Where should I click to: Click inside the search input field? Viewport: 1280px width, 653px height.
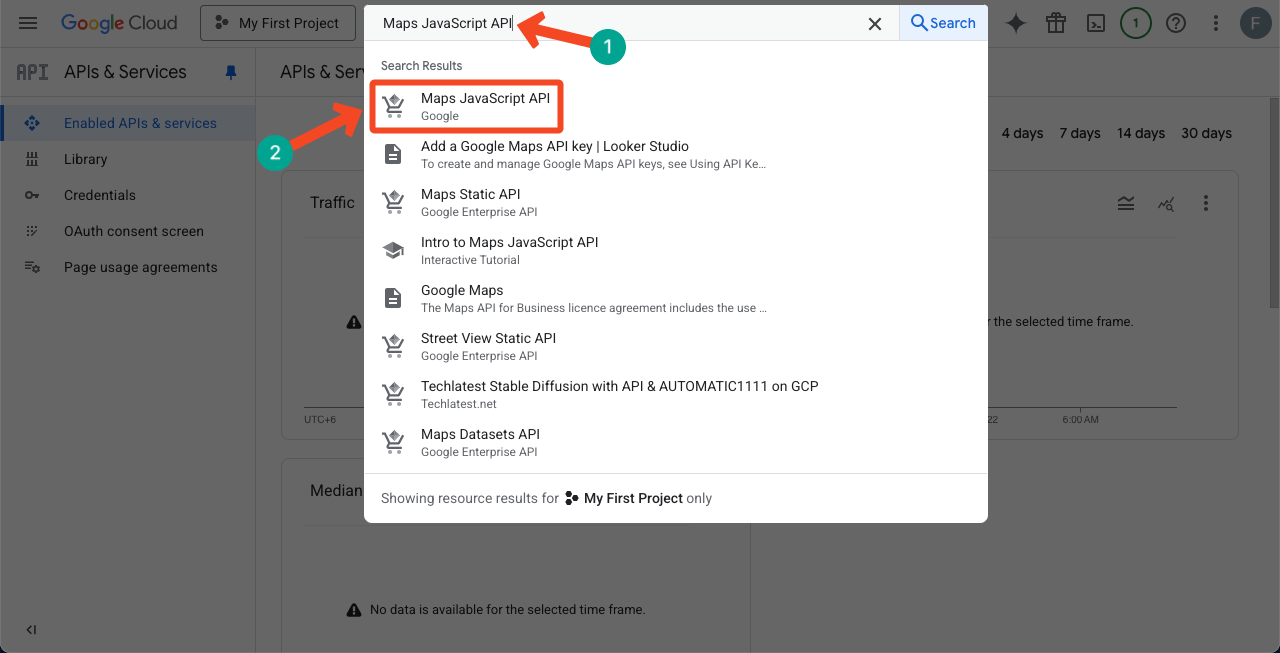coord(615,23)
